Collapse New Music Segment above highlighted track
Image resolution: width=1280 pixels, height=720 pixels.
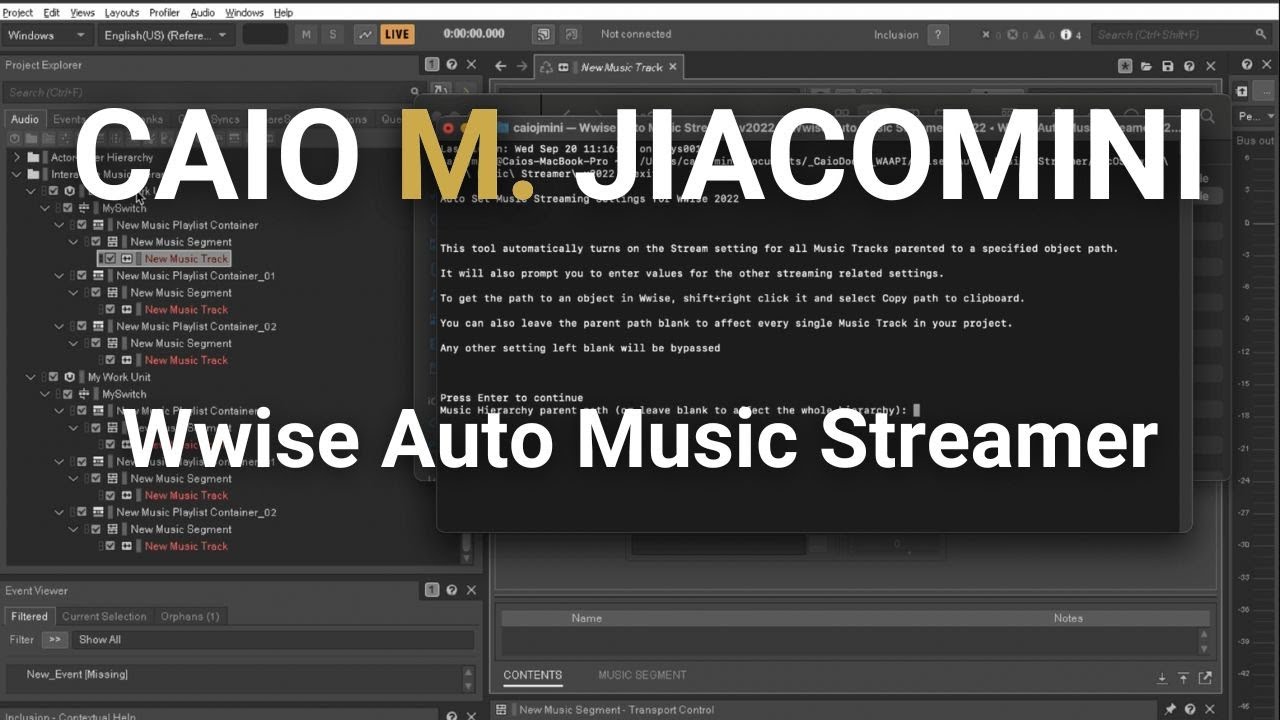(x=73, y=242)
